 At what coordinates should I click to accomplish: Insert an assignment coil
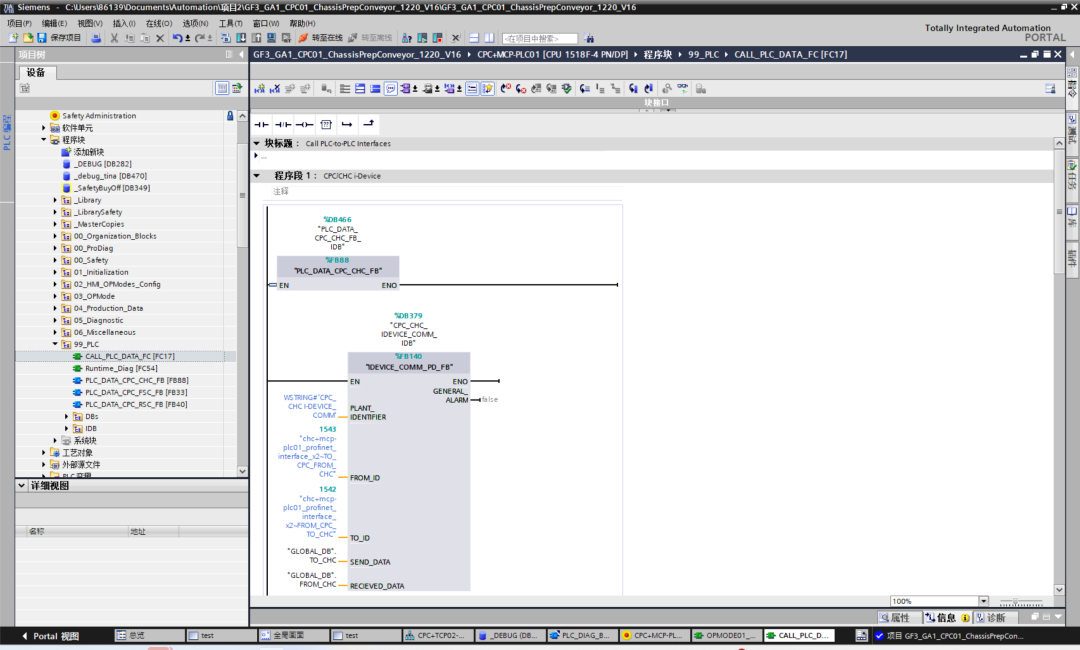[304, 125]
